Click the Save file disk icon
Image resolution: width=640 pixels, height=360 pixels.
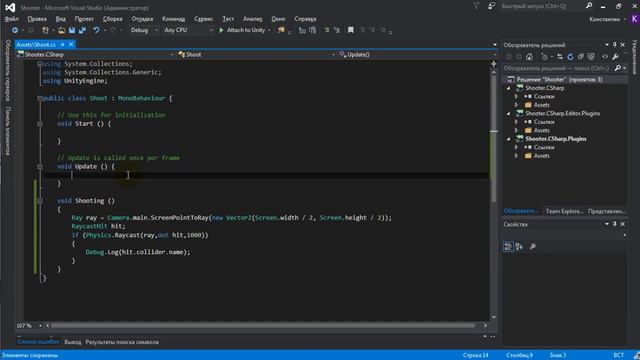pyautogui.click(x=72, y=30)
